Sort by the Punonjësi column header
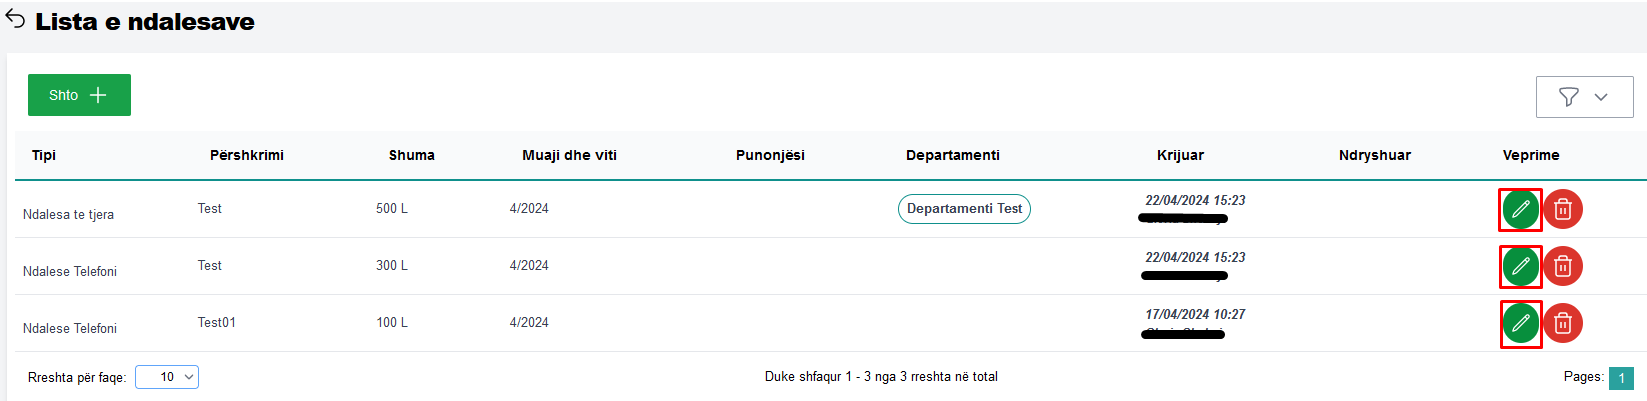 770,155
